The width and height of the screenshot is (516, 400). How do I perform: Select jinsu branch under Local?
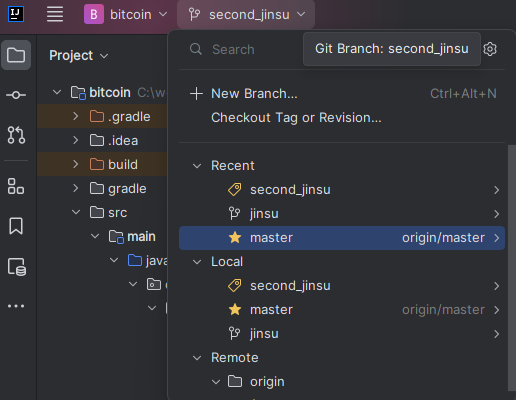[342, 334]
